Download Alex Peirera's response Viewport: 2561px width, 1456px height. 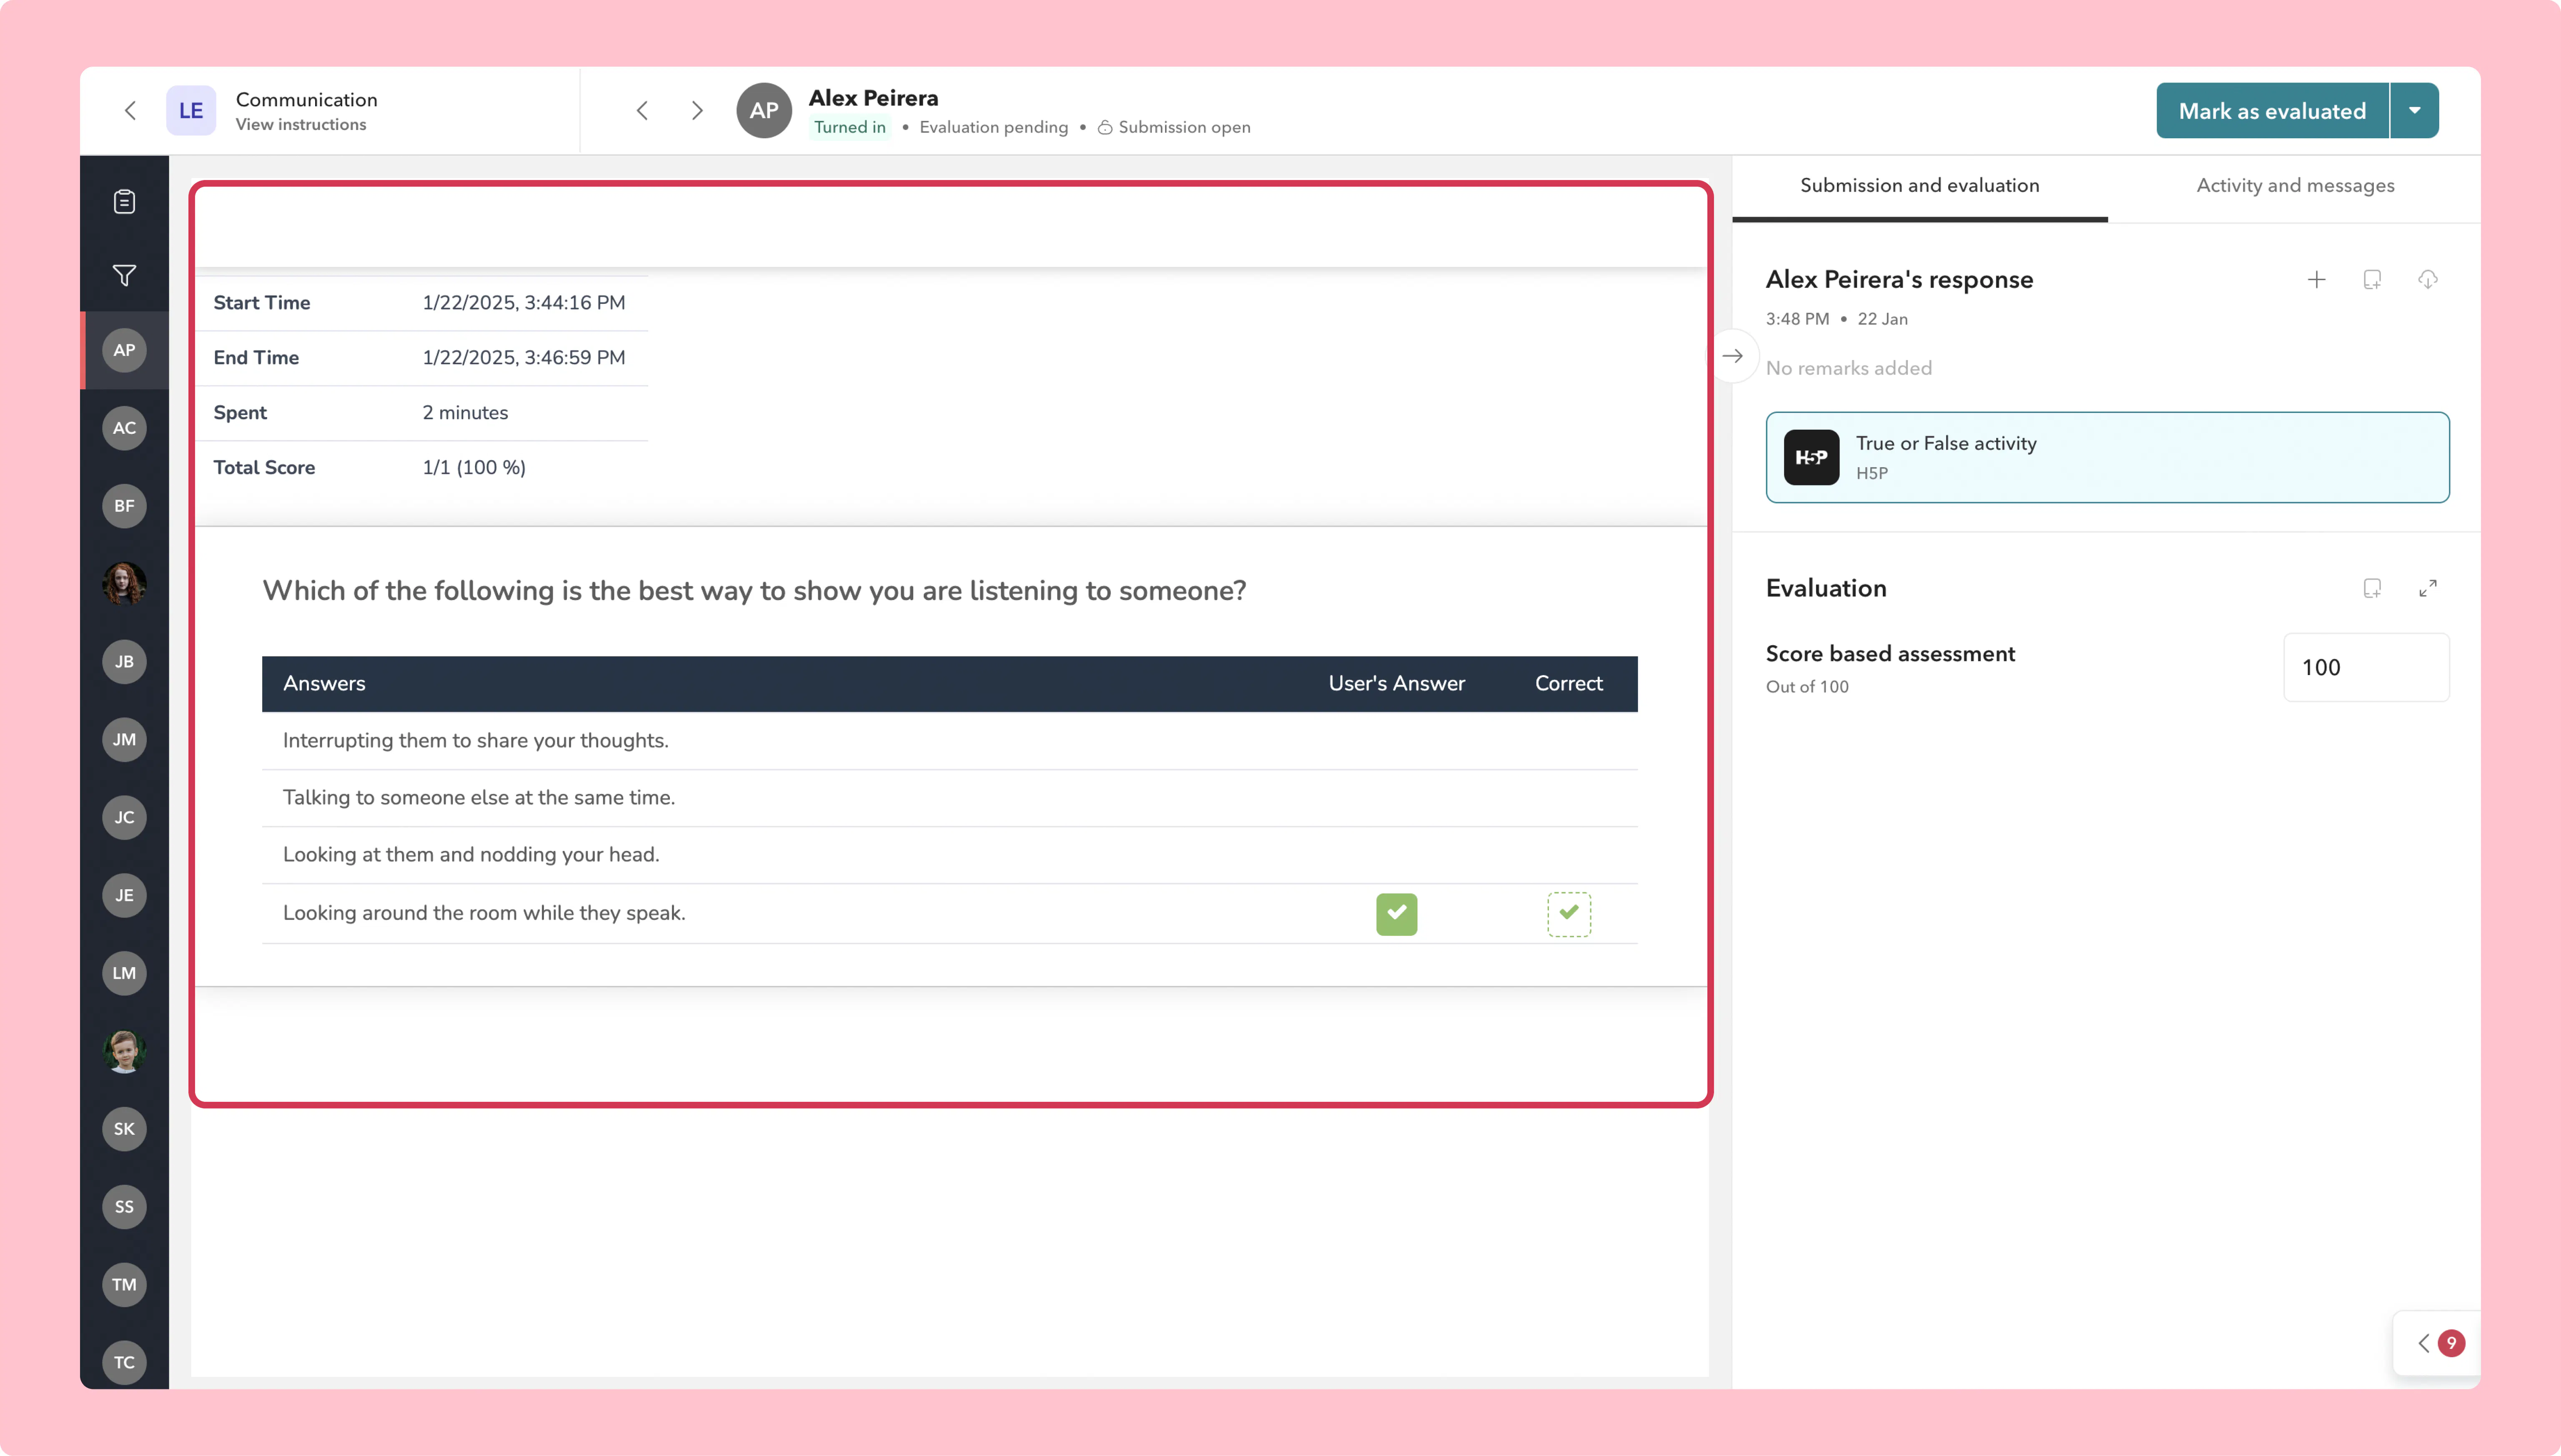[2428, 280]
